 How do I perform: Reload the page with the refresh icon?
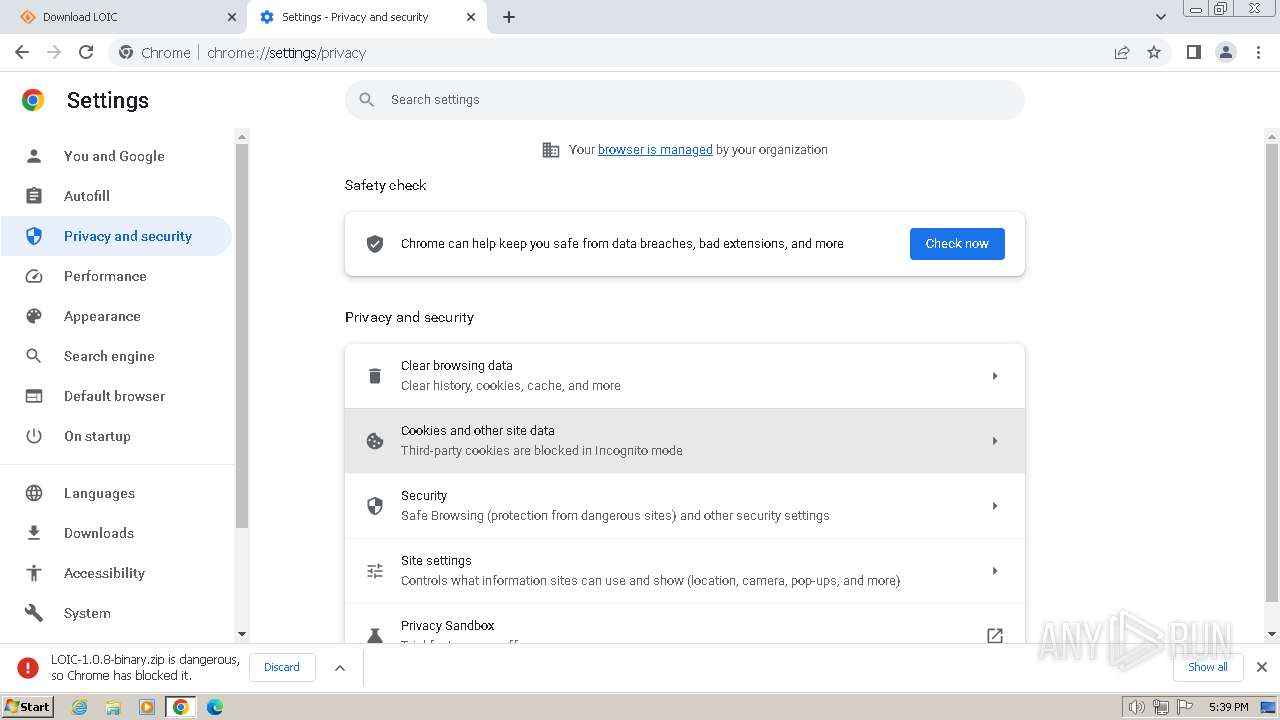(86, 52)
